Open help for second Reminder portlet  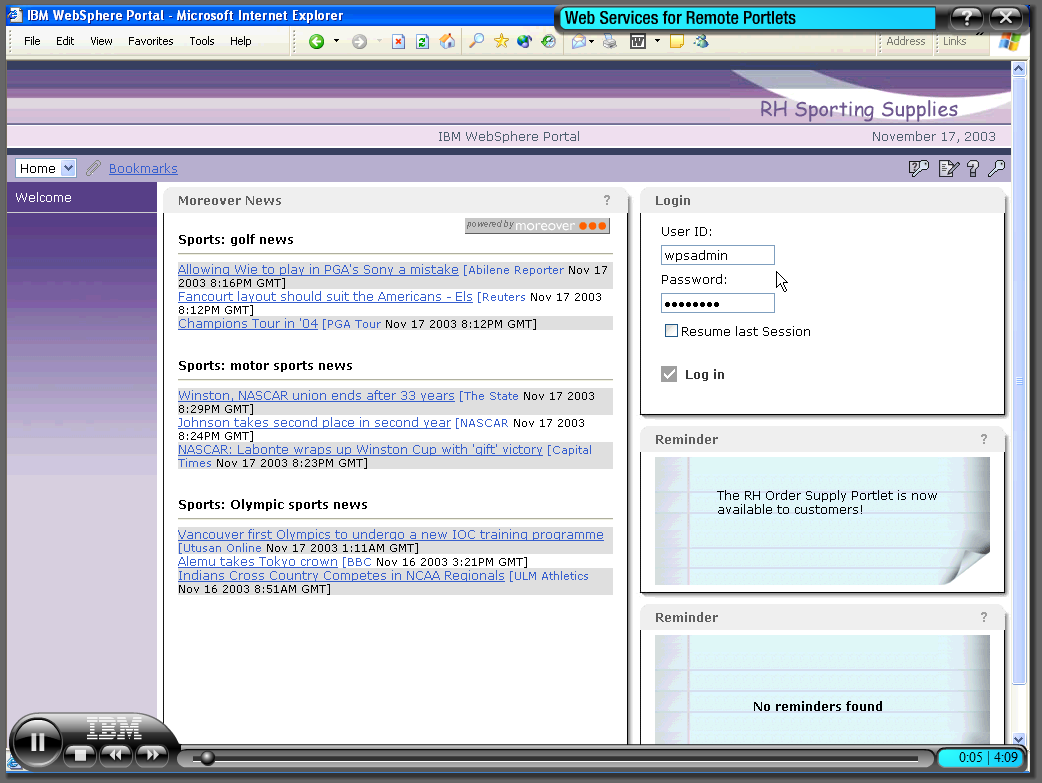coord(984,617)
